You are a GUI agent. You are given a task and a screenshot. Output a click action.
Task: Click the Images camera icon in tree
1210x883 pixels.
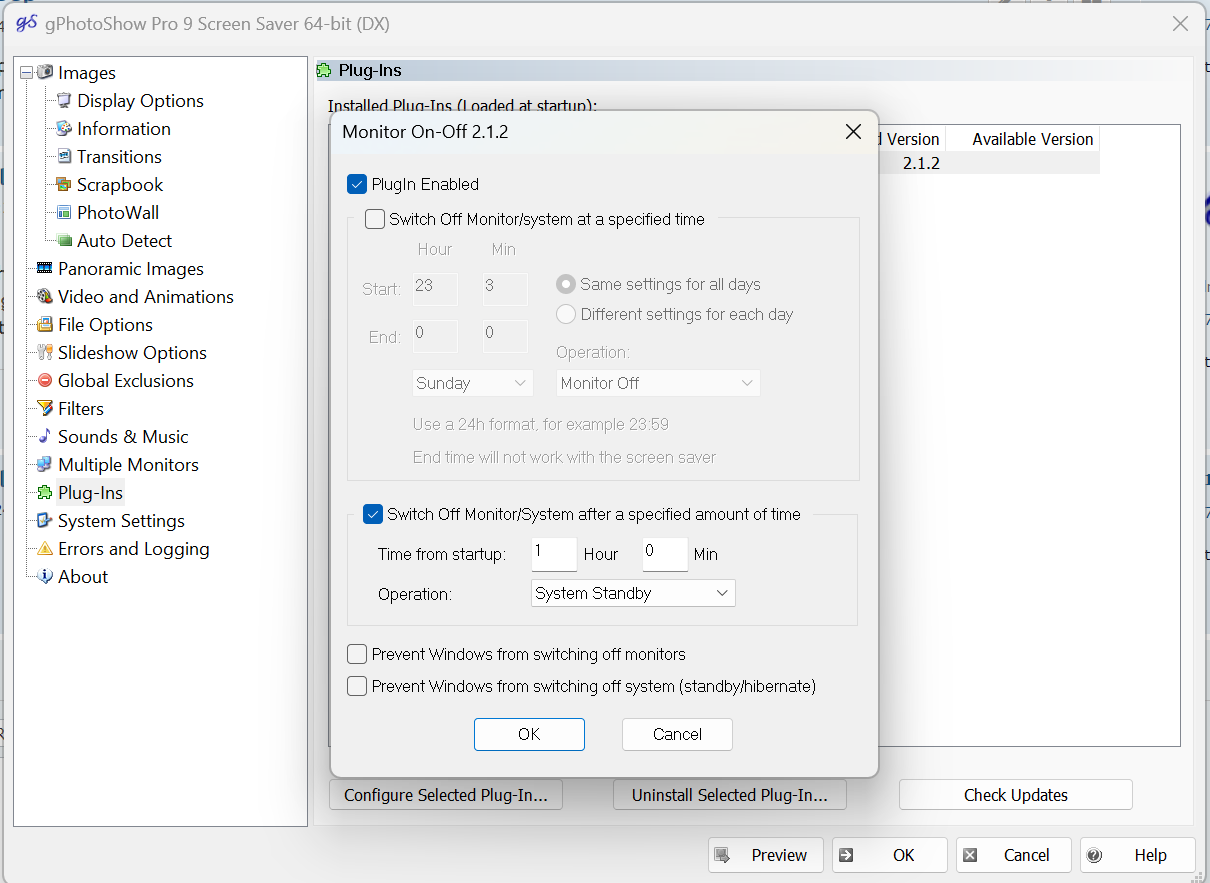coord(44,72)
